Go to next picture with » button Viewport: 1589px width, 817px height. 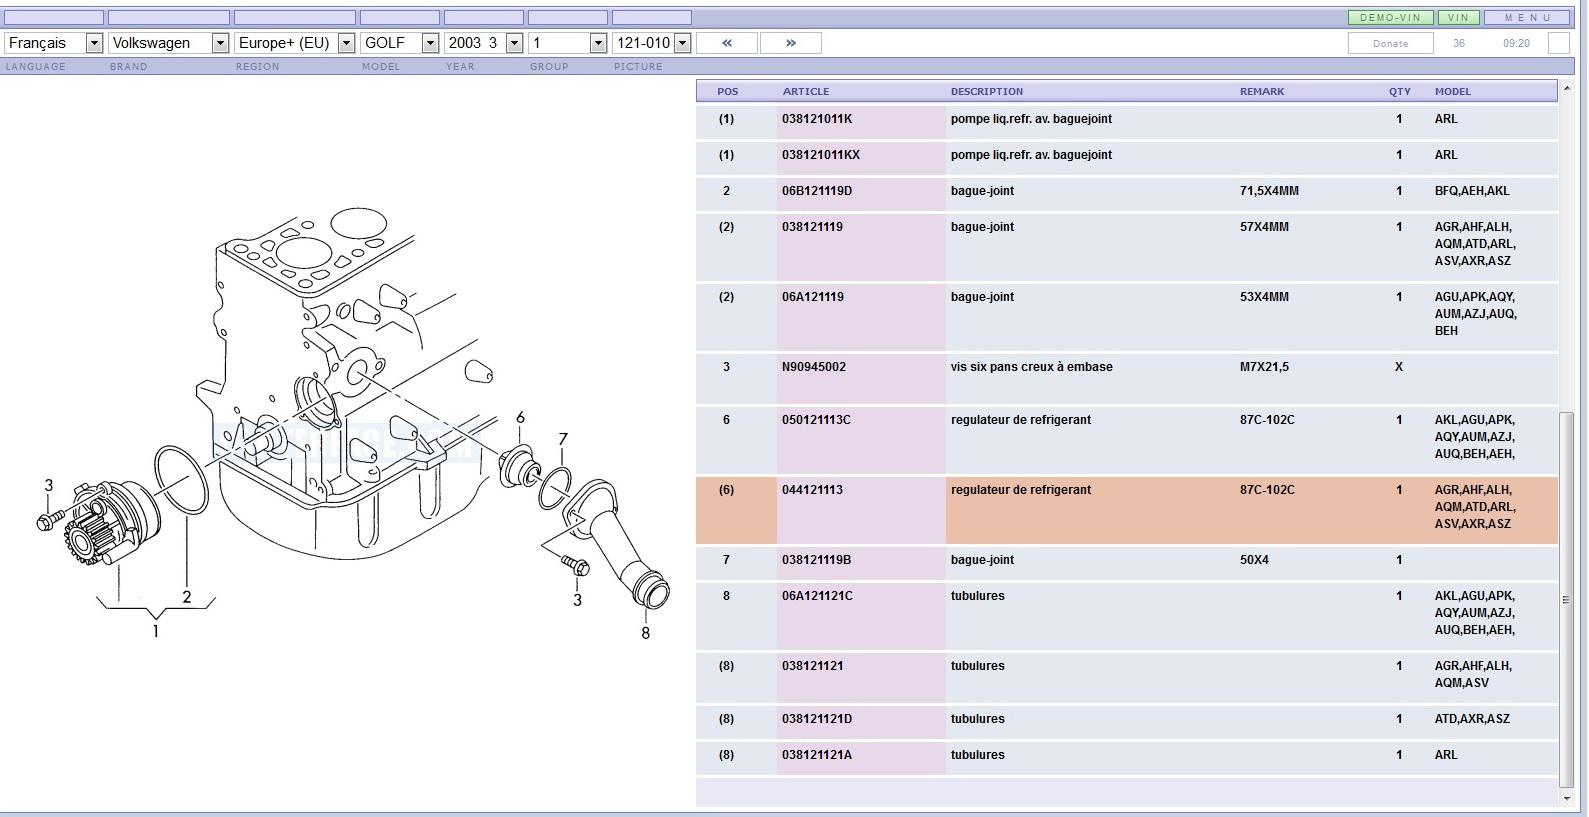point(790,43)
